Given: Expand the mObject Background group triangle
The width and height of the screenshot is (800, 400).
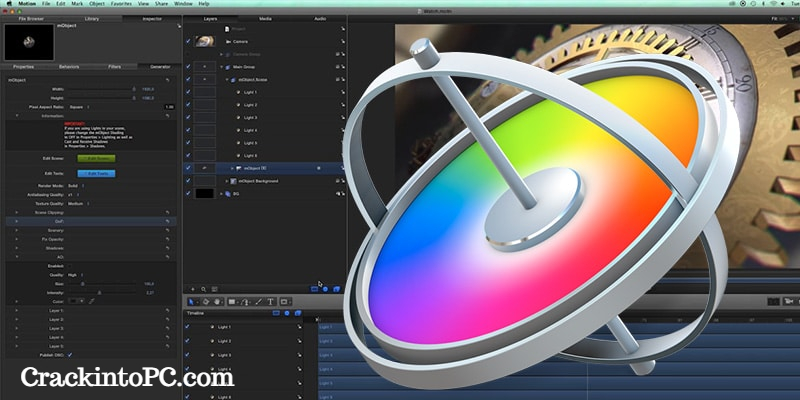Looking at the screenshot, I should [x=228, y=181].
